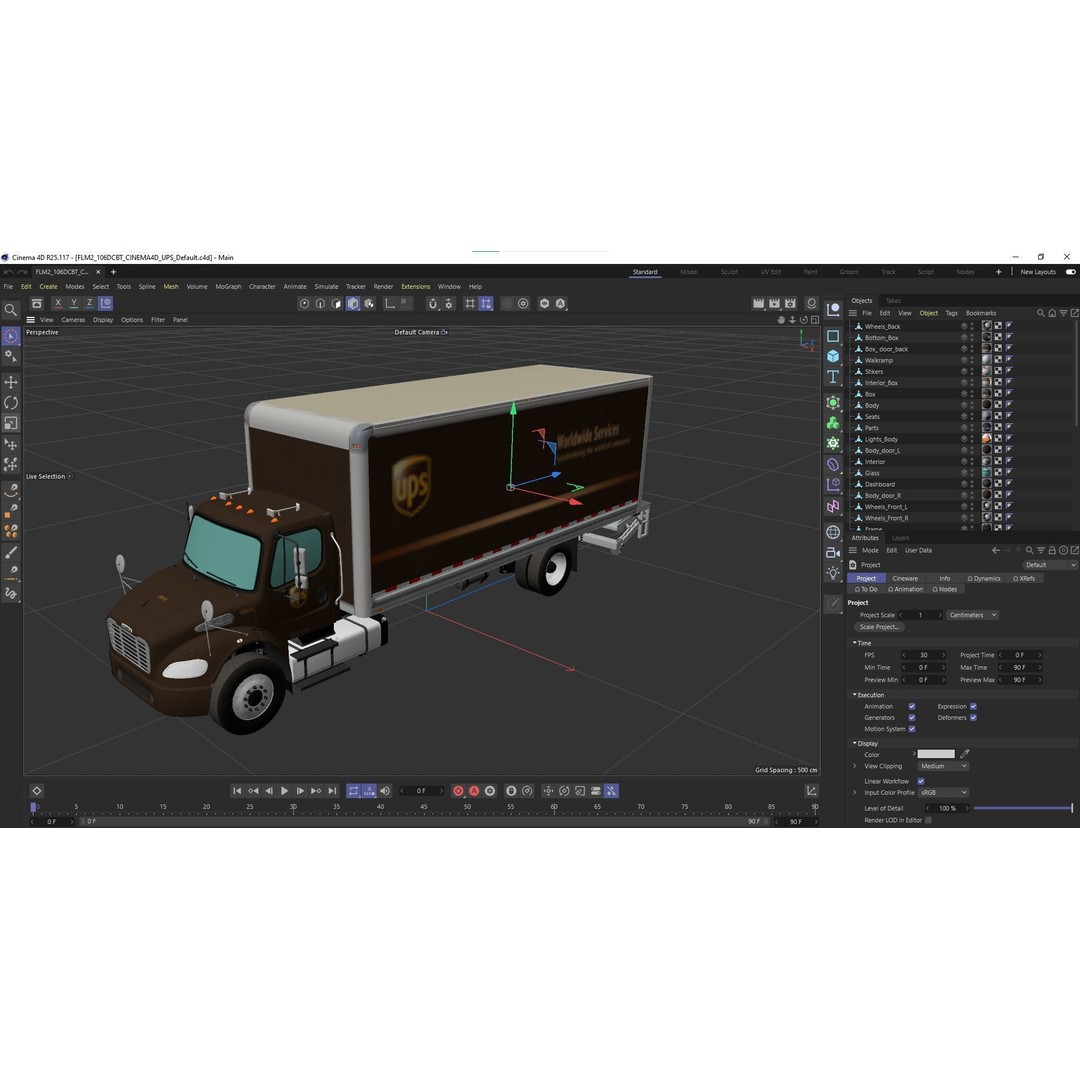Click the Text spline T icon

pyautogui.click(x=833, y=377)
